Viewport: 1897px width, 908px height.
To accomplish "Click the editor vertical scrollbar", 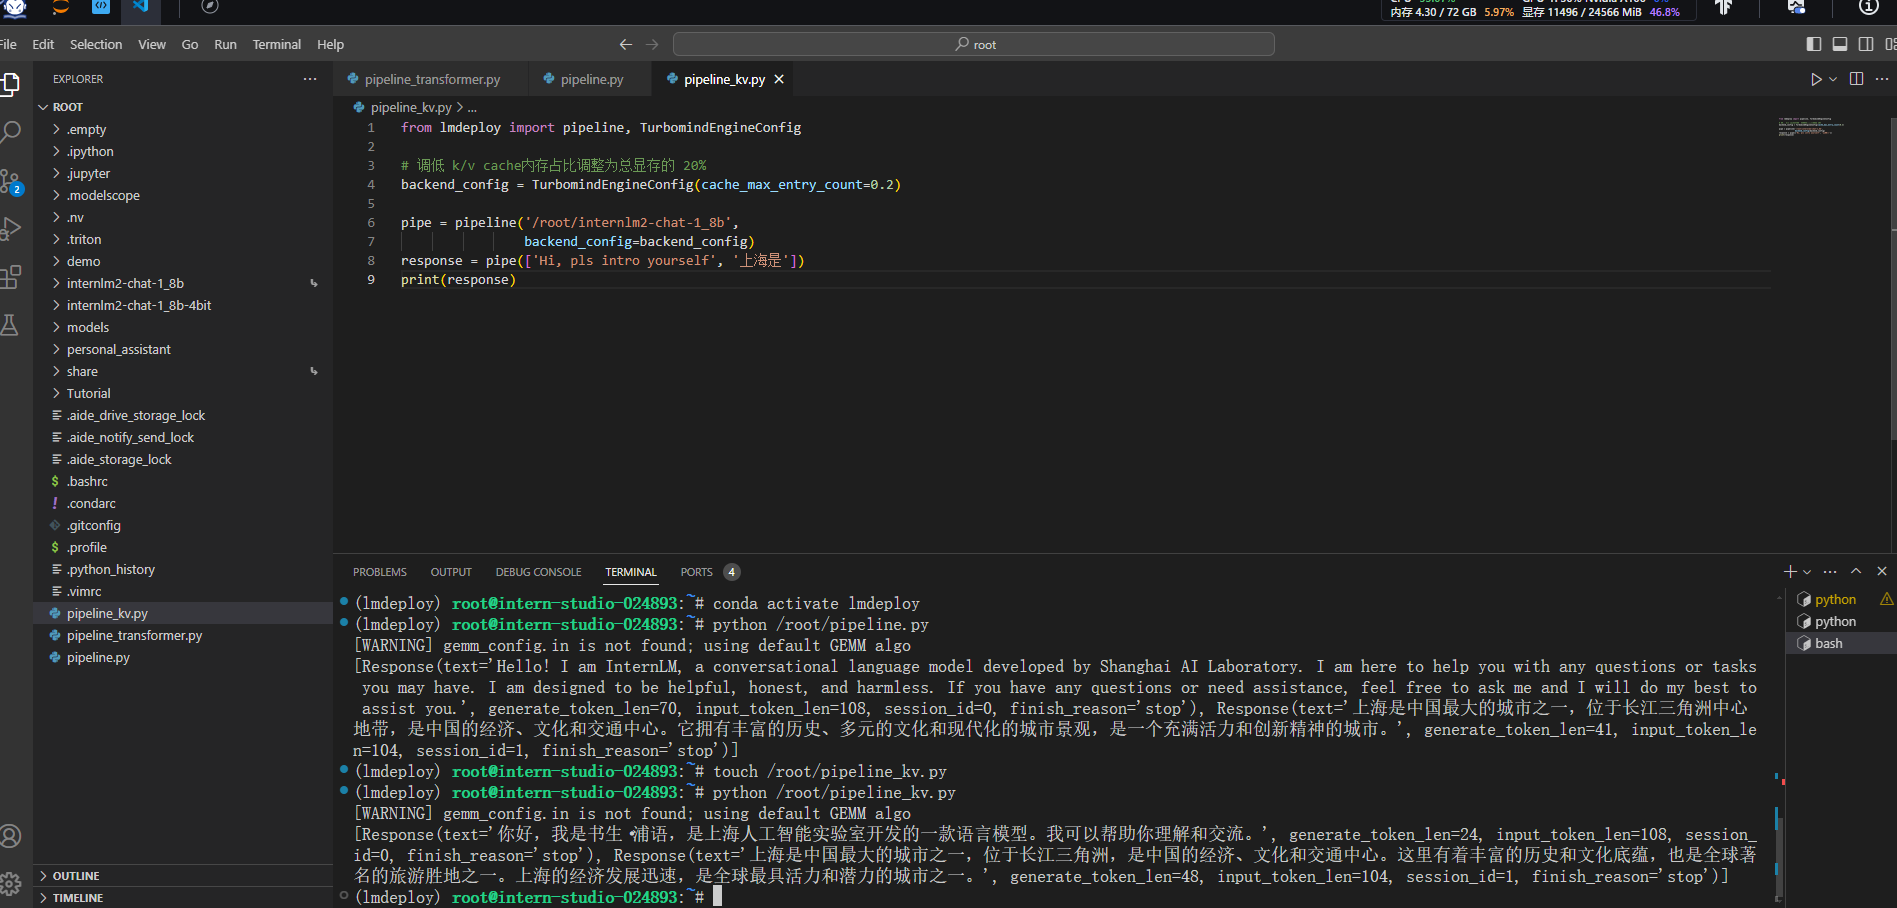I will tap(1892, 280).
